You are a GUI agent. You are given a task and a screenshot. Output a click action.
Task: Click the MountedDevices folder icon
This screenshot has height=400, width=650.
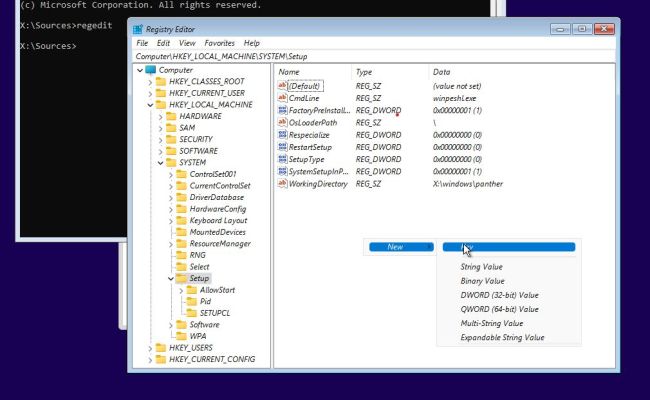tap(182, 232)
